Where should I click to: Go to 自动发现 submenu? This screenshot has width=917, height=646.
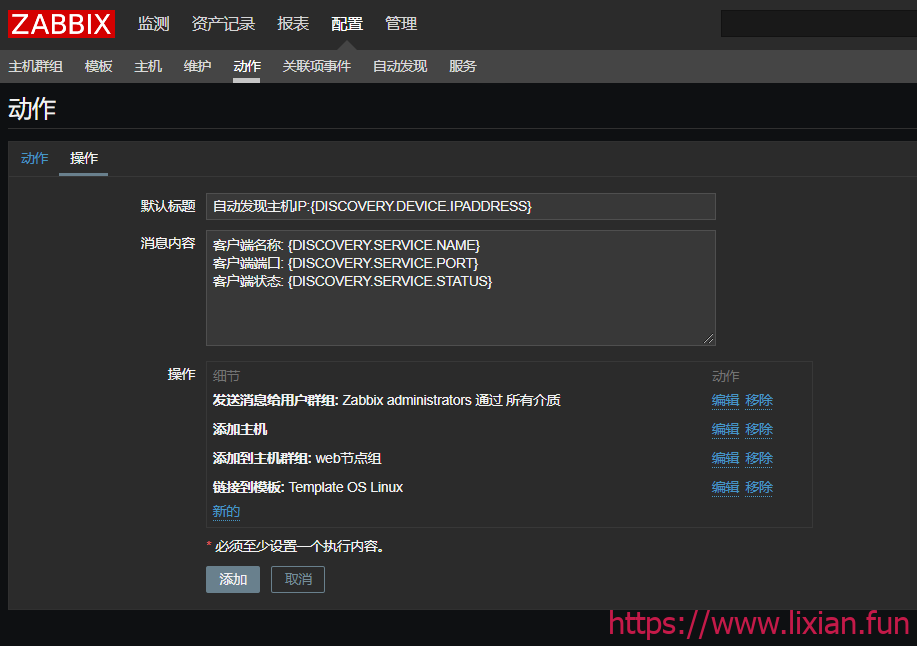point(400,66)
